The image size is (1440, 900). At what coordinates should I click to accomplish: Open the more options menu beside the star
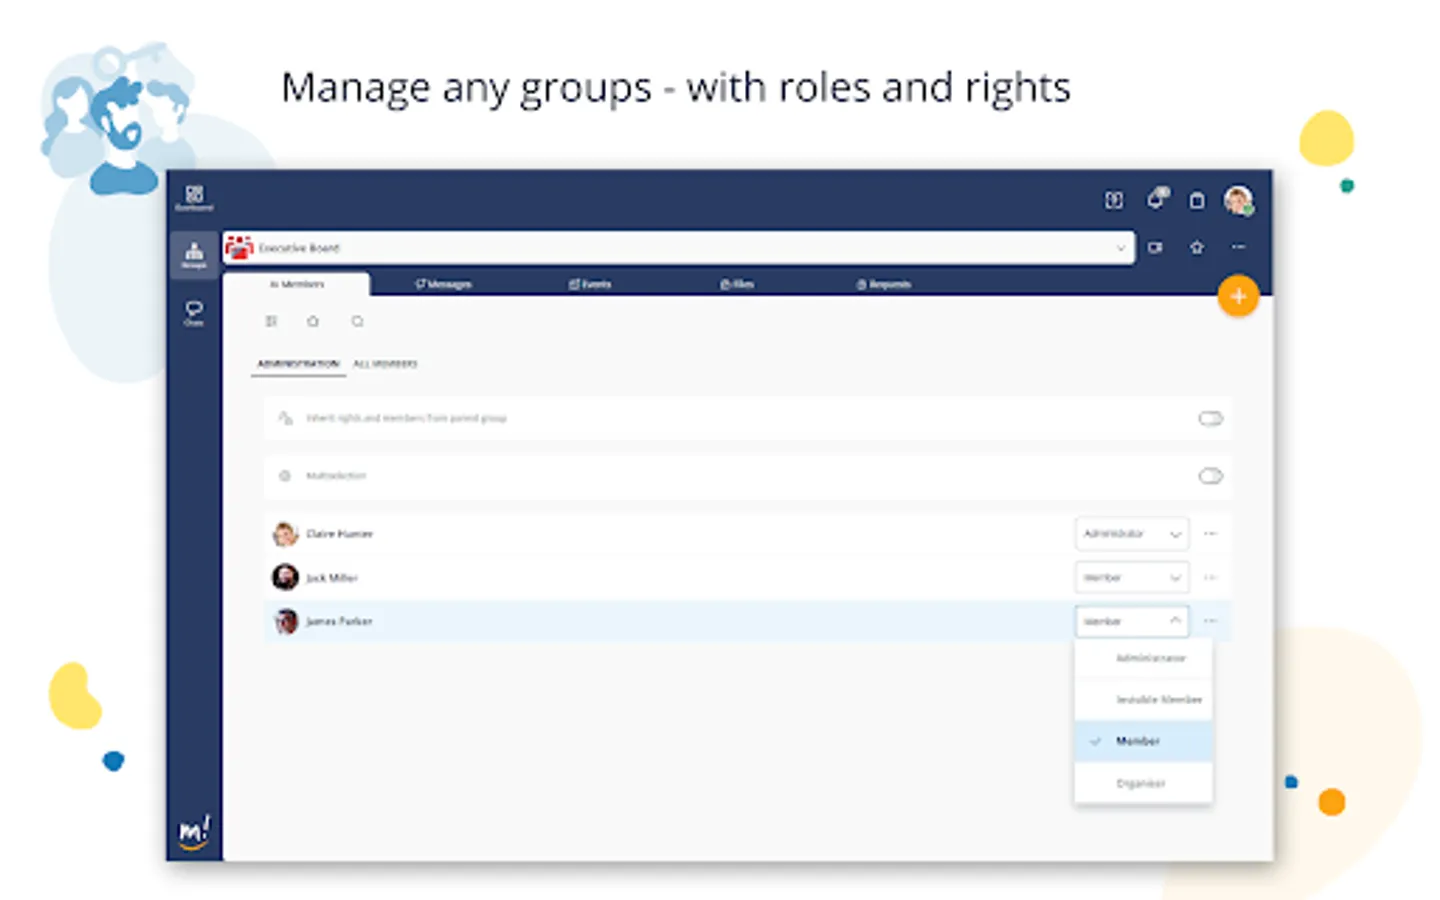coord(1239,247)
